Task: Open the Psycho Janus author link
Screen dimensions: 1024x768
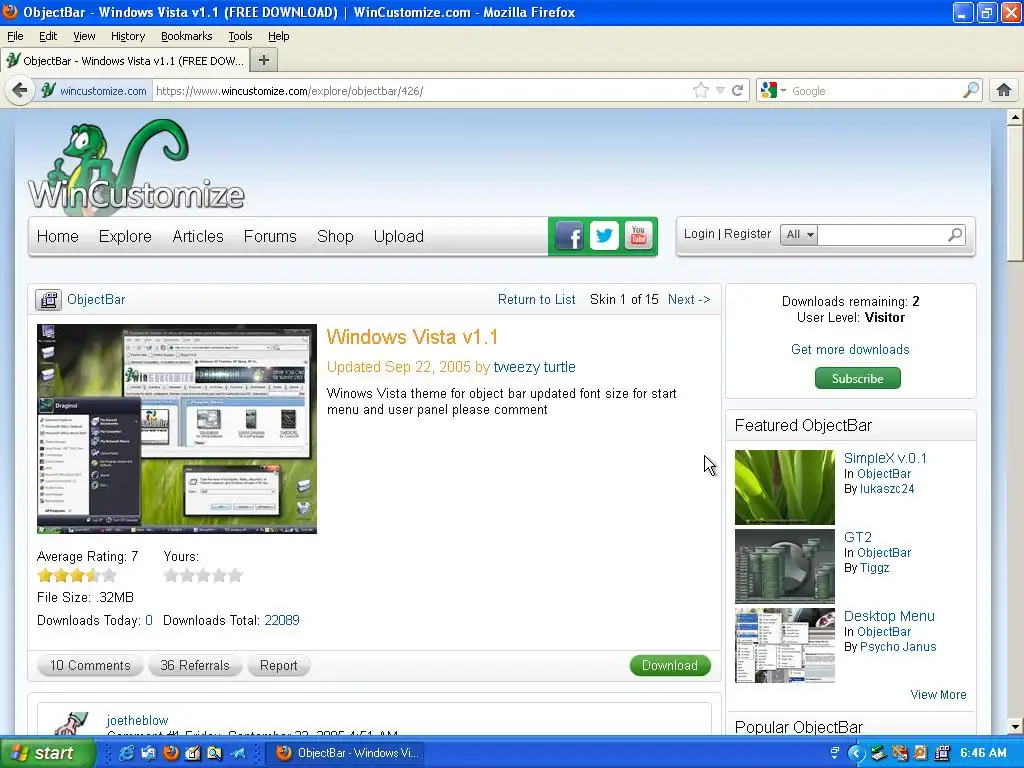Action: (898, 647)
